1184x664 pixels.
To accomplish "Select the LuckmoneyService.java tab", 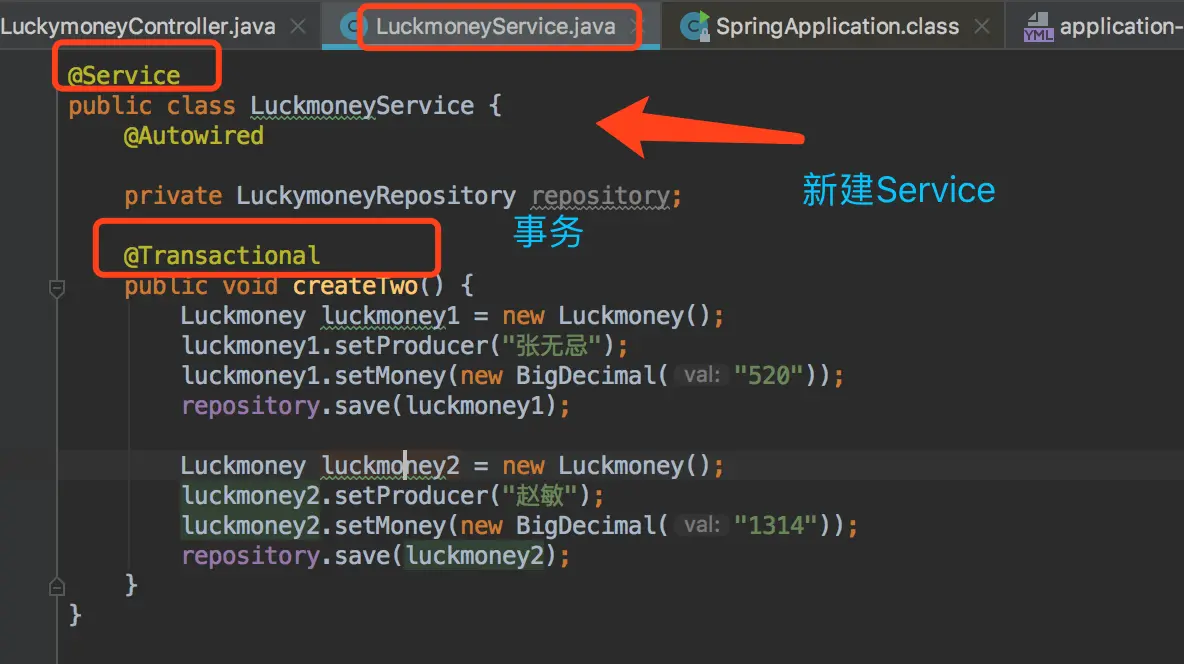I will tap(495, 26).
